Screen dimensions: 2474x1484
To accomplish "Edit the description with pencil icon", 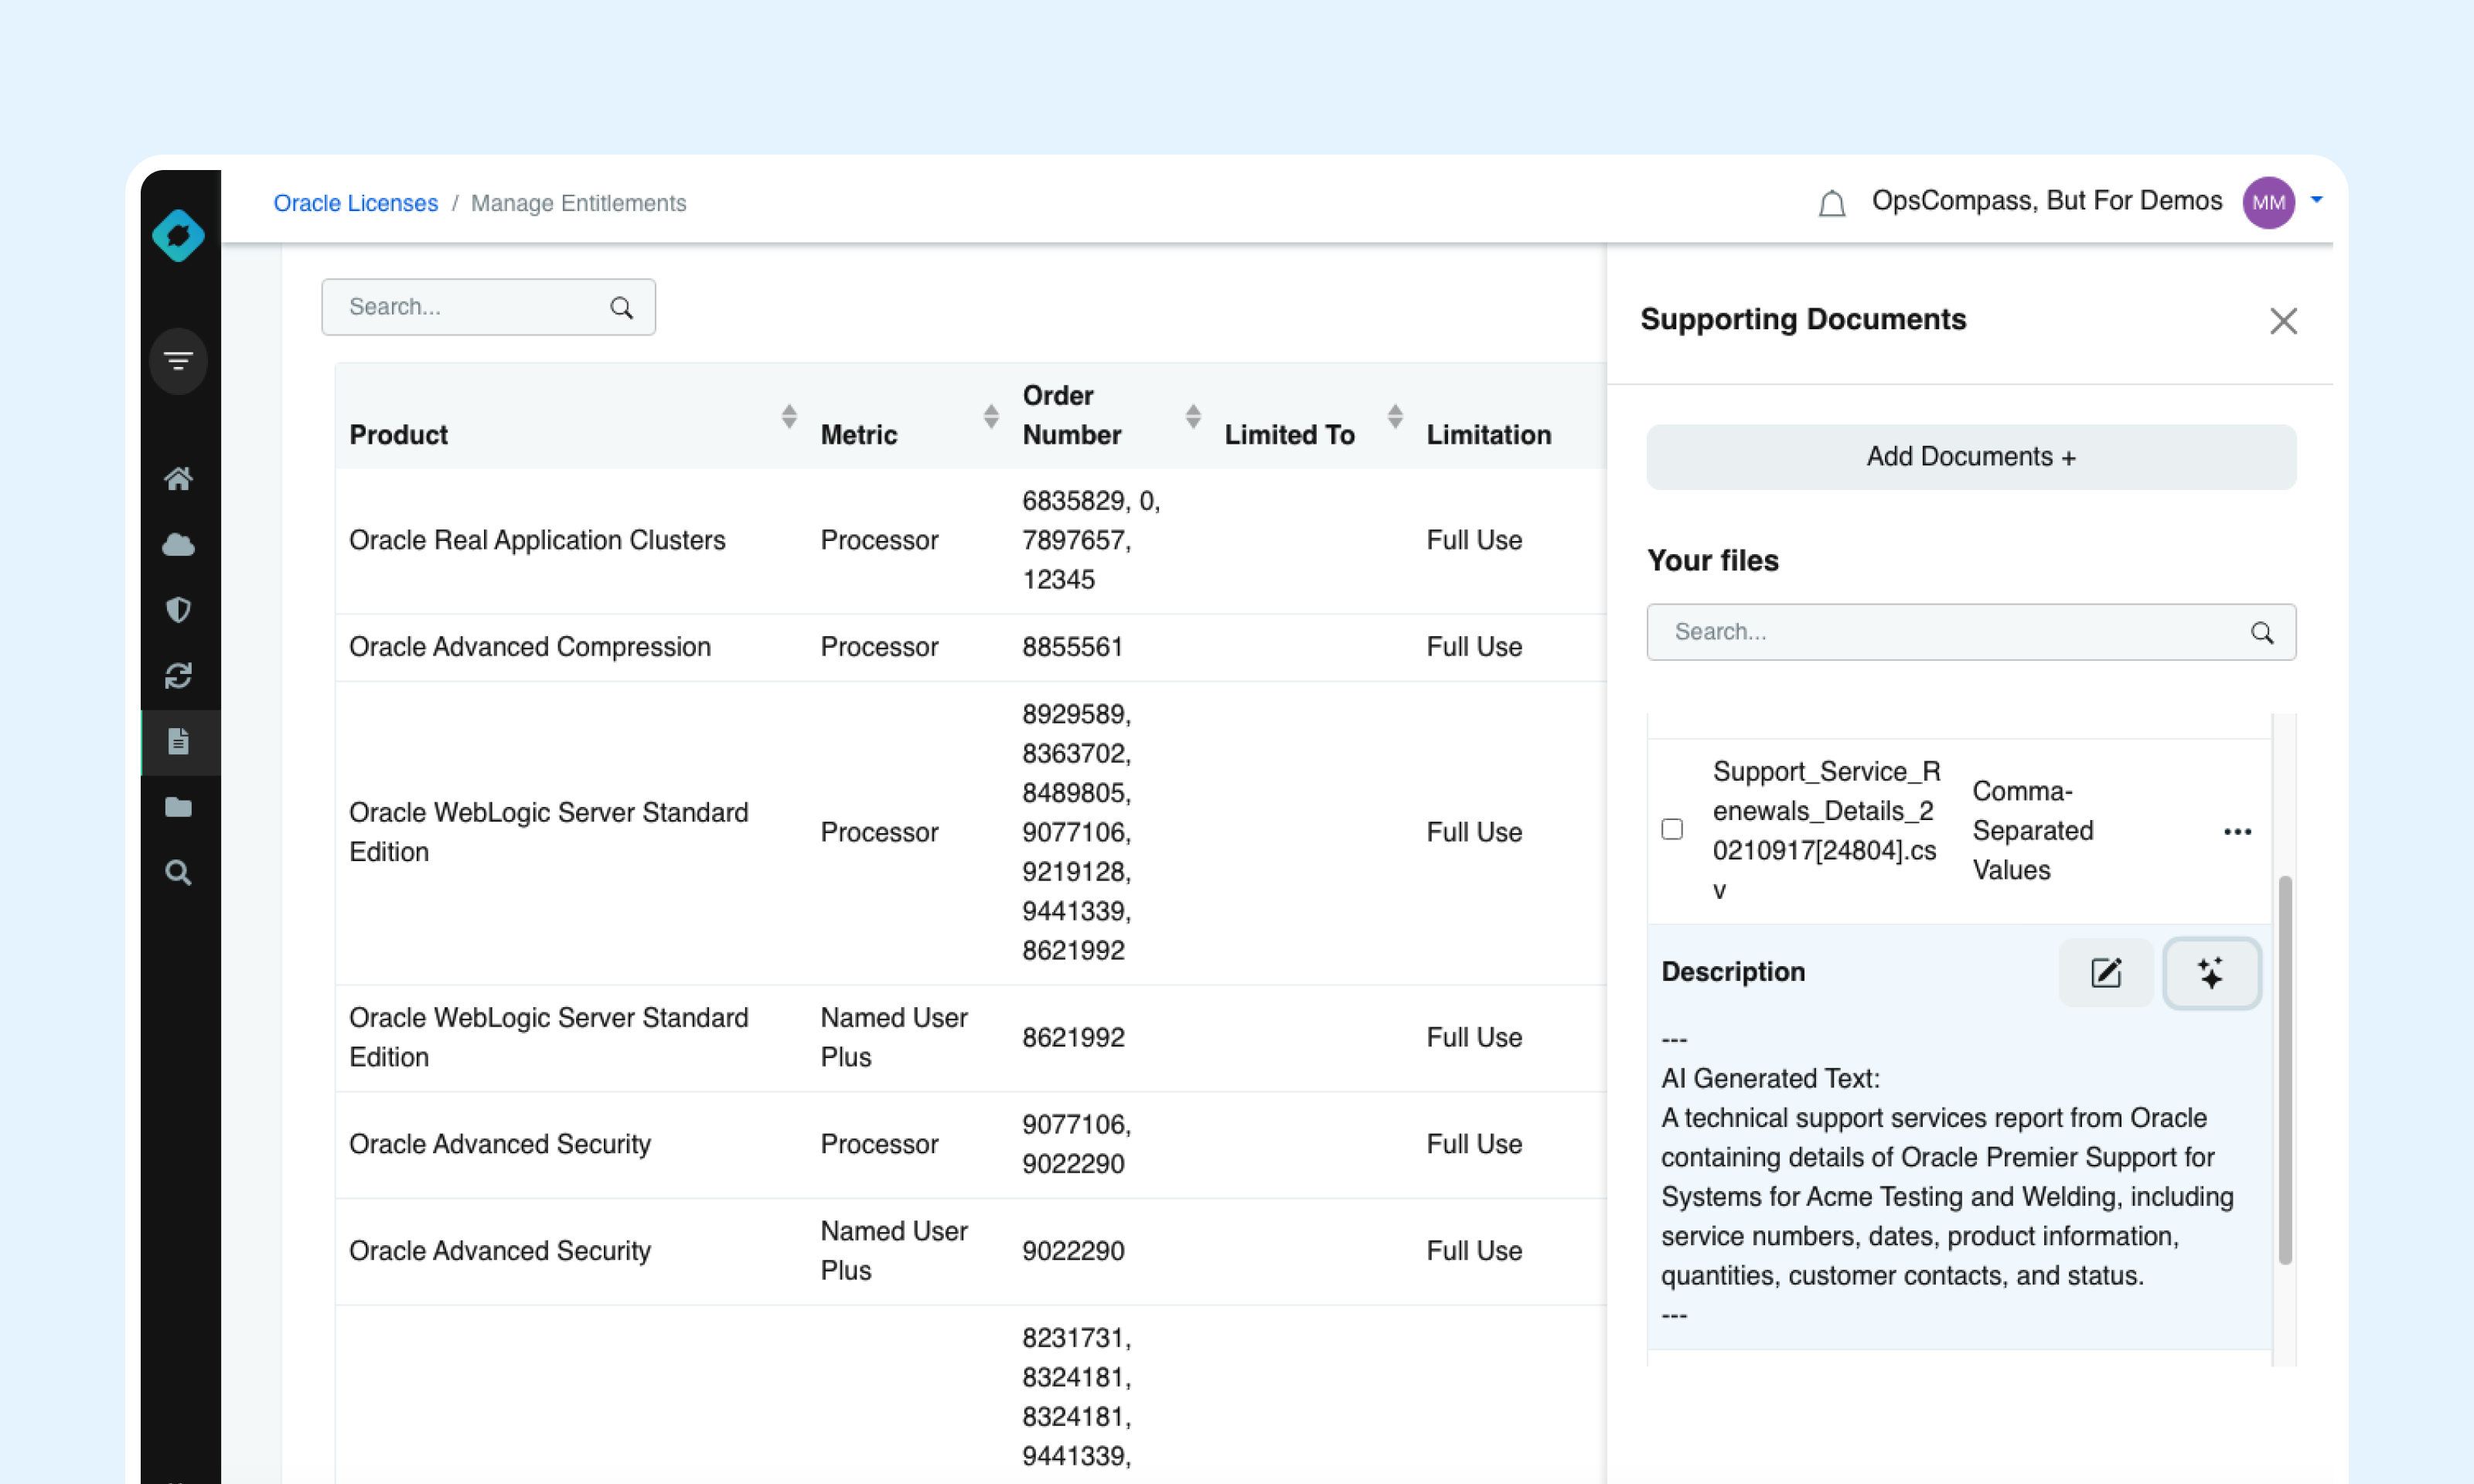I will 2106,972.
